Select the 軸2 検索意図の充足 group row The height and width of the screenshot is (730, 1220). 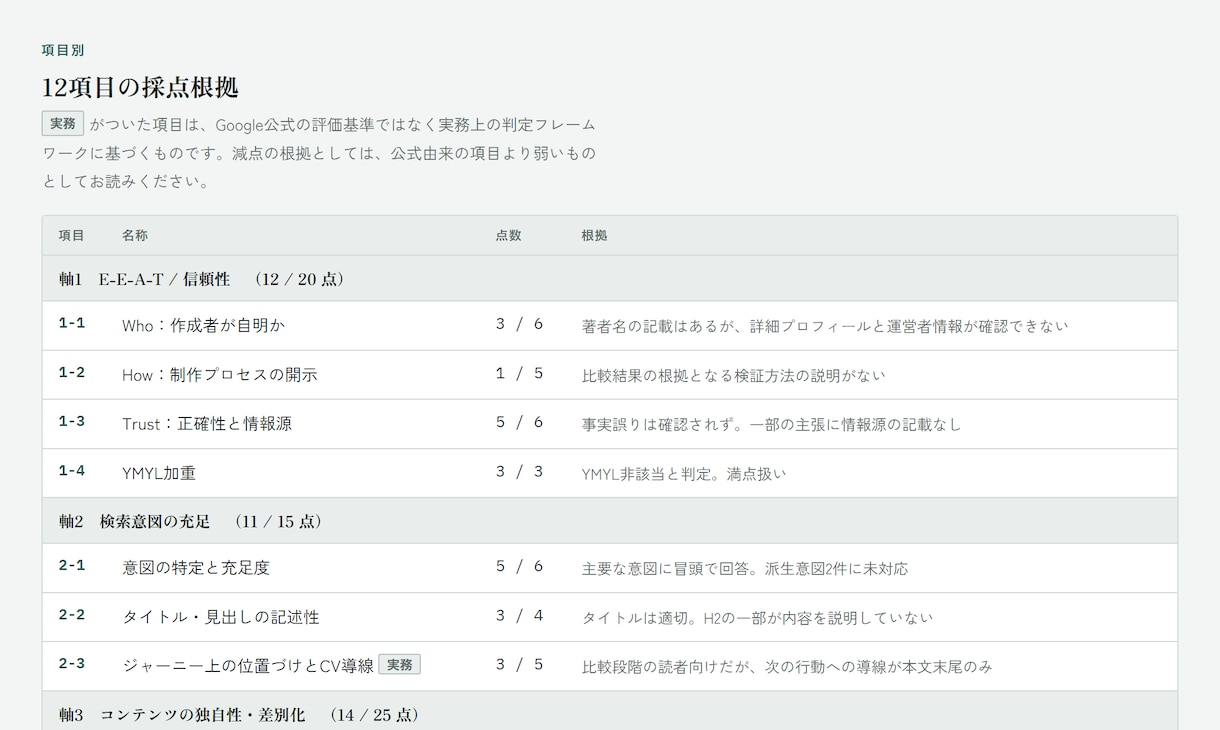(610, 521)
